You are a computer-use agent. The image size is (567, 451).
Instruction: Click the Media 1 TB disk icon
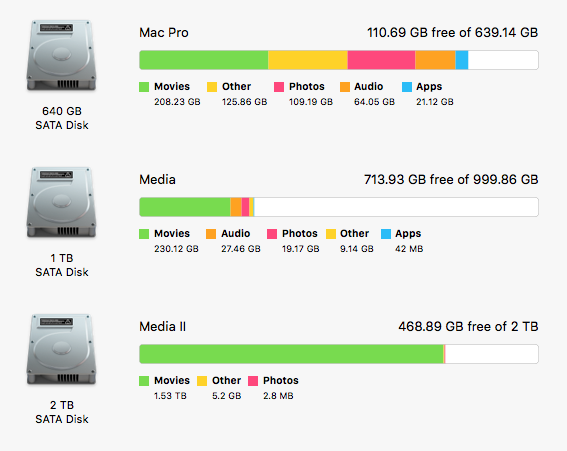(x=61, y=203)
